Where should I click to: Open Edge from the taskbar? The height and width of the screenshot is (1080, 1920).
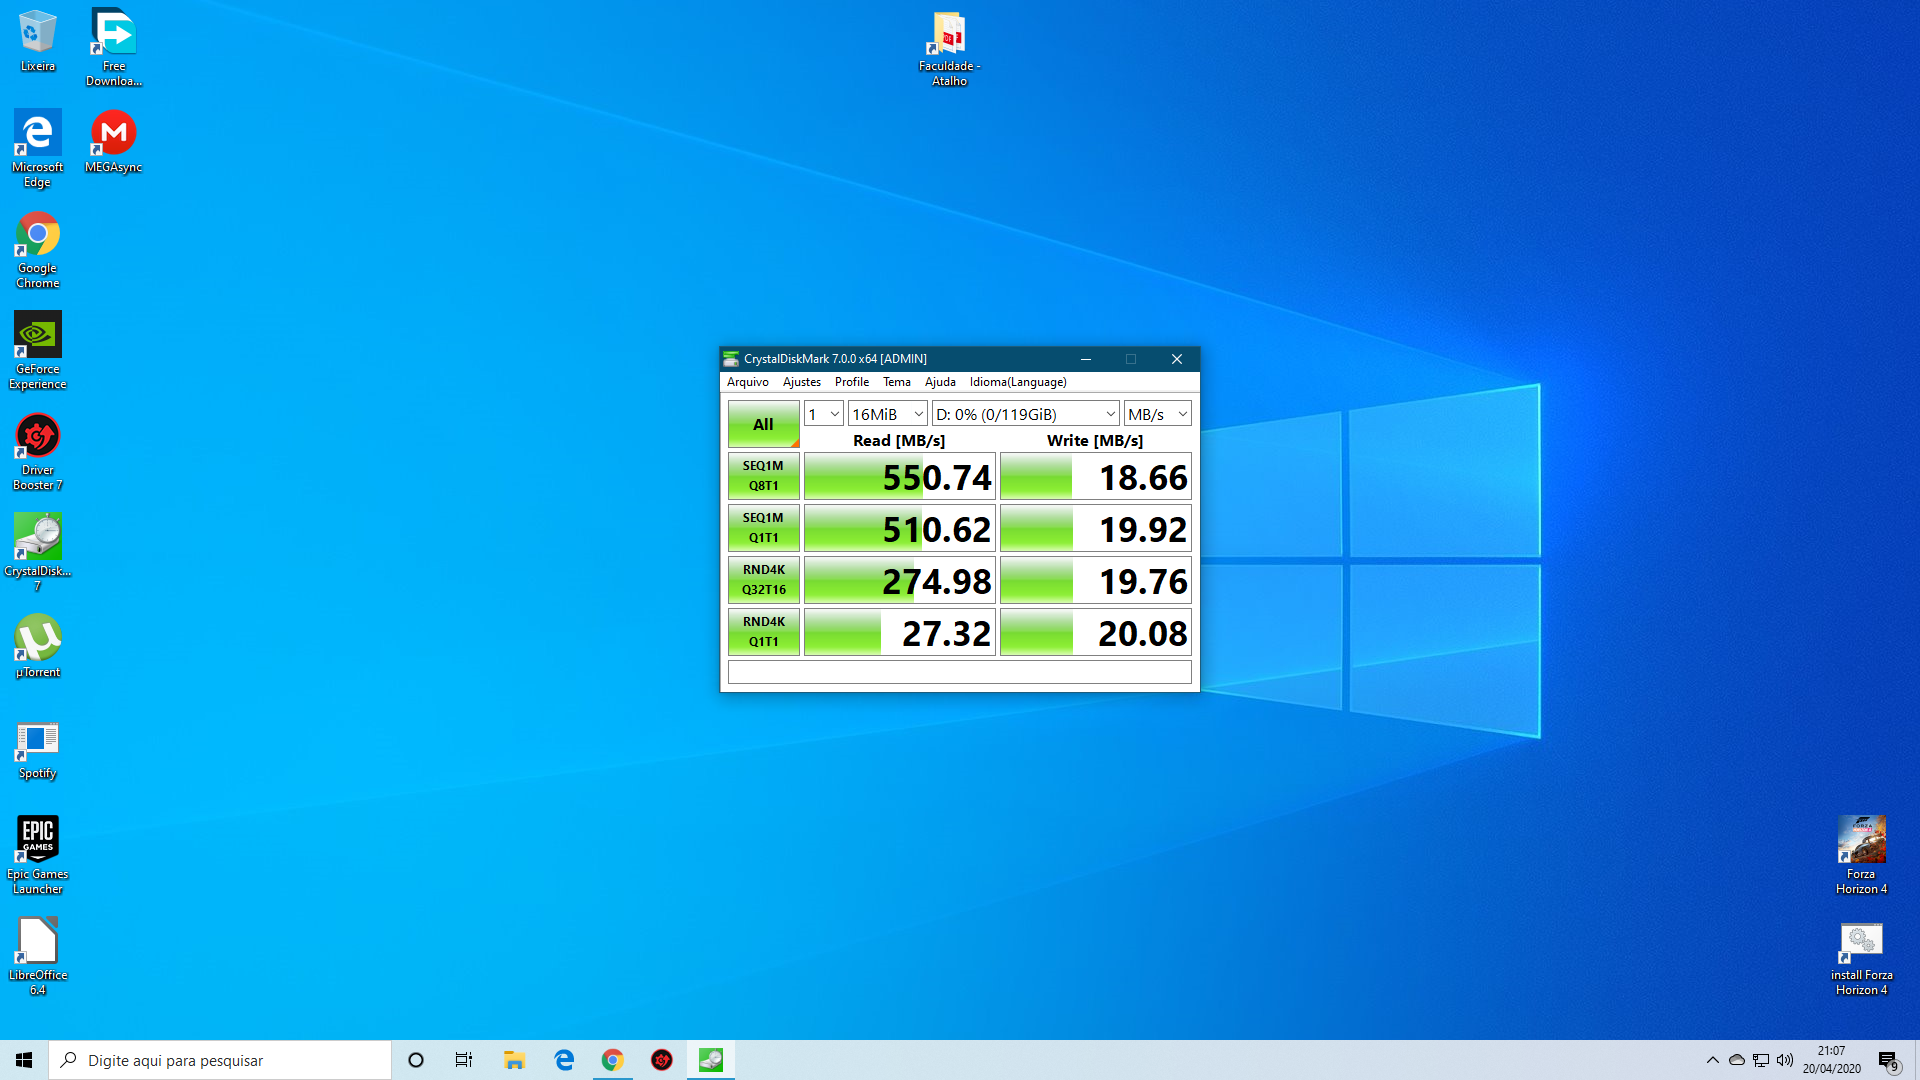[564, 1060]
